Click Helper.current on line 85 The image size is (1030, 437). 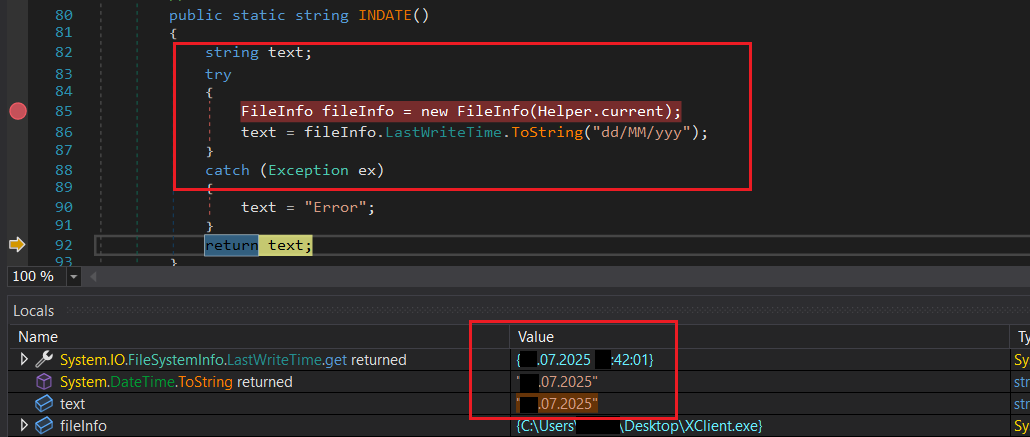click(x=601, y=111)
